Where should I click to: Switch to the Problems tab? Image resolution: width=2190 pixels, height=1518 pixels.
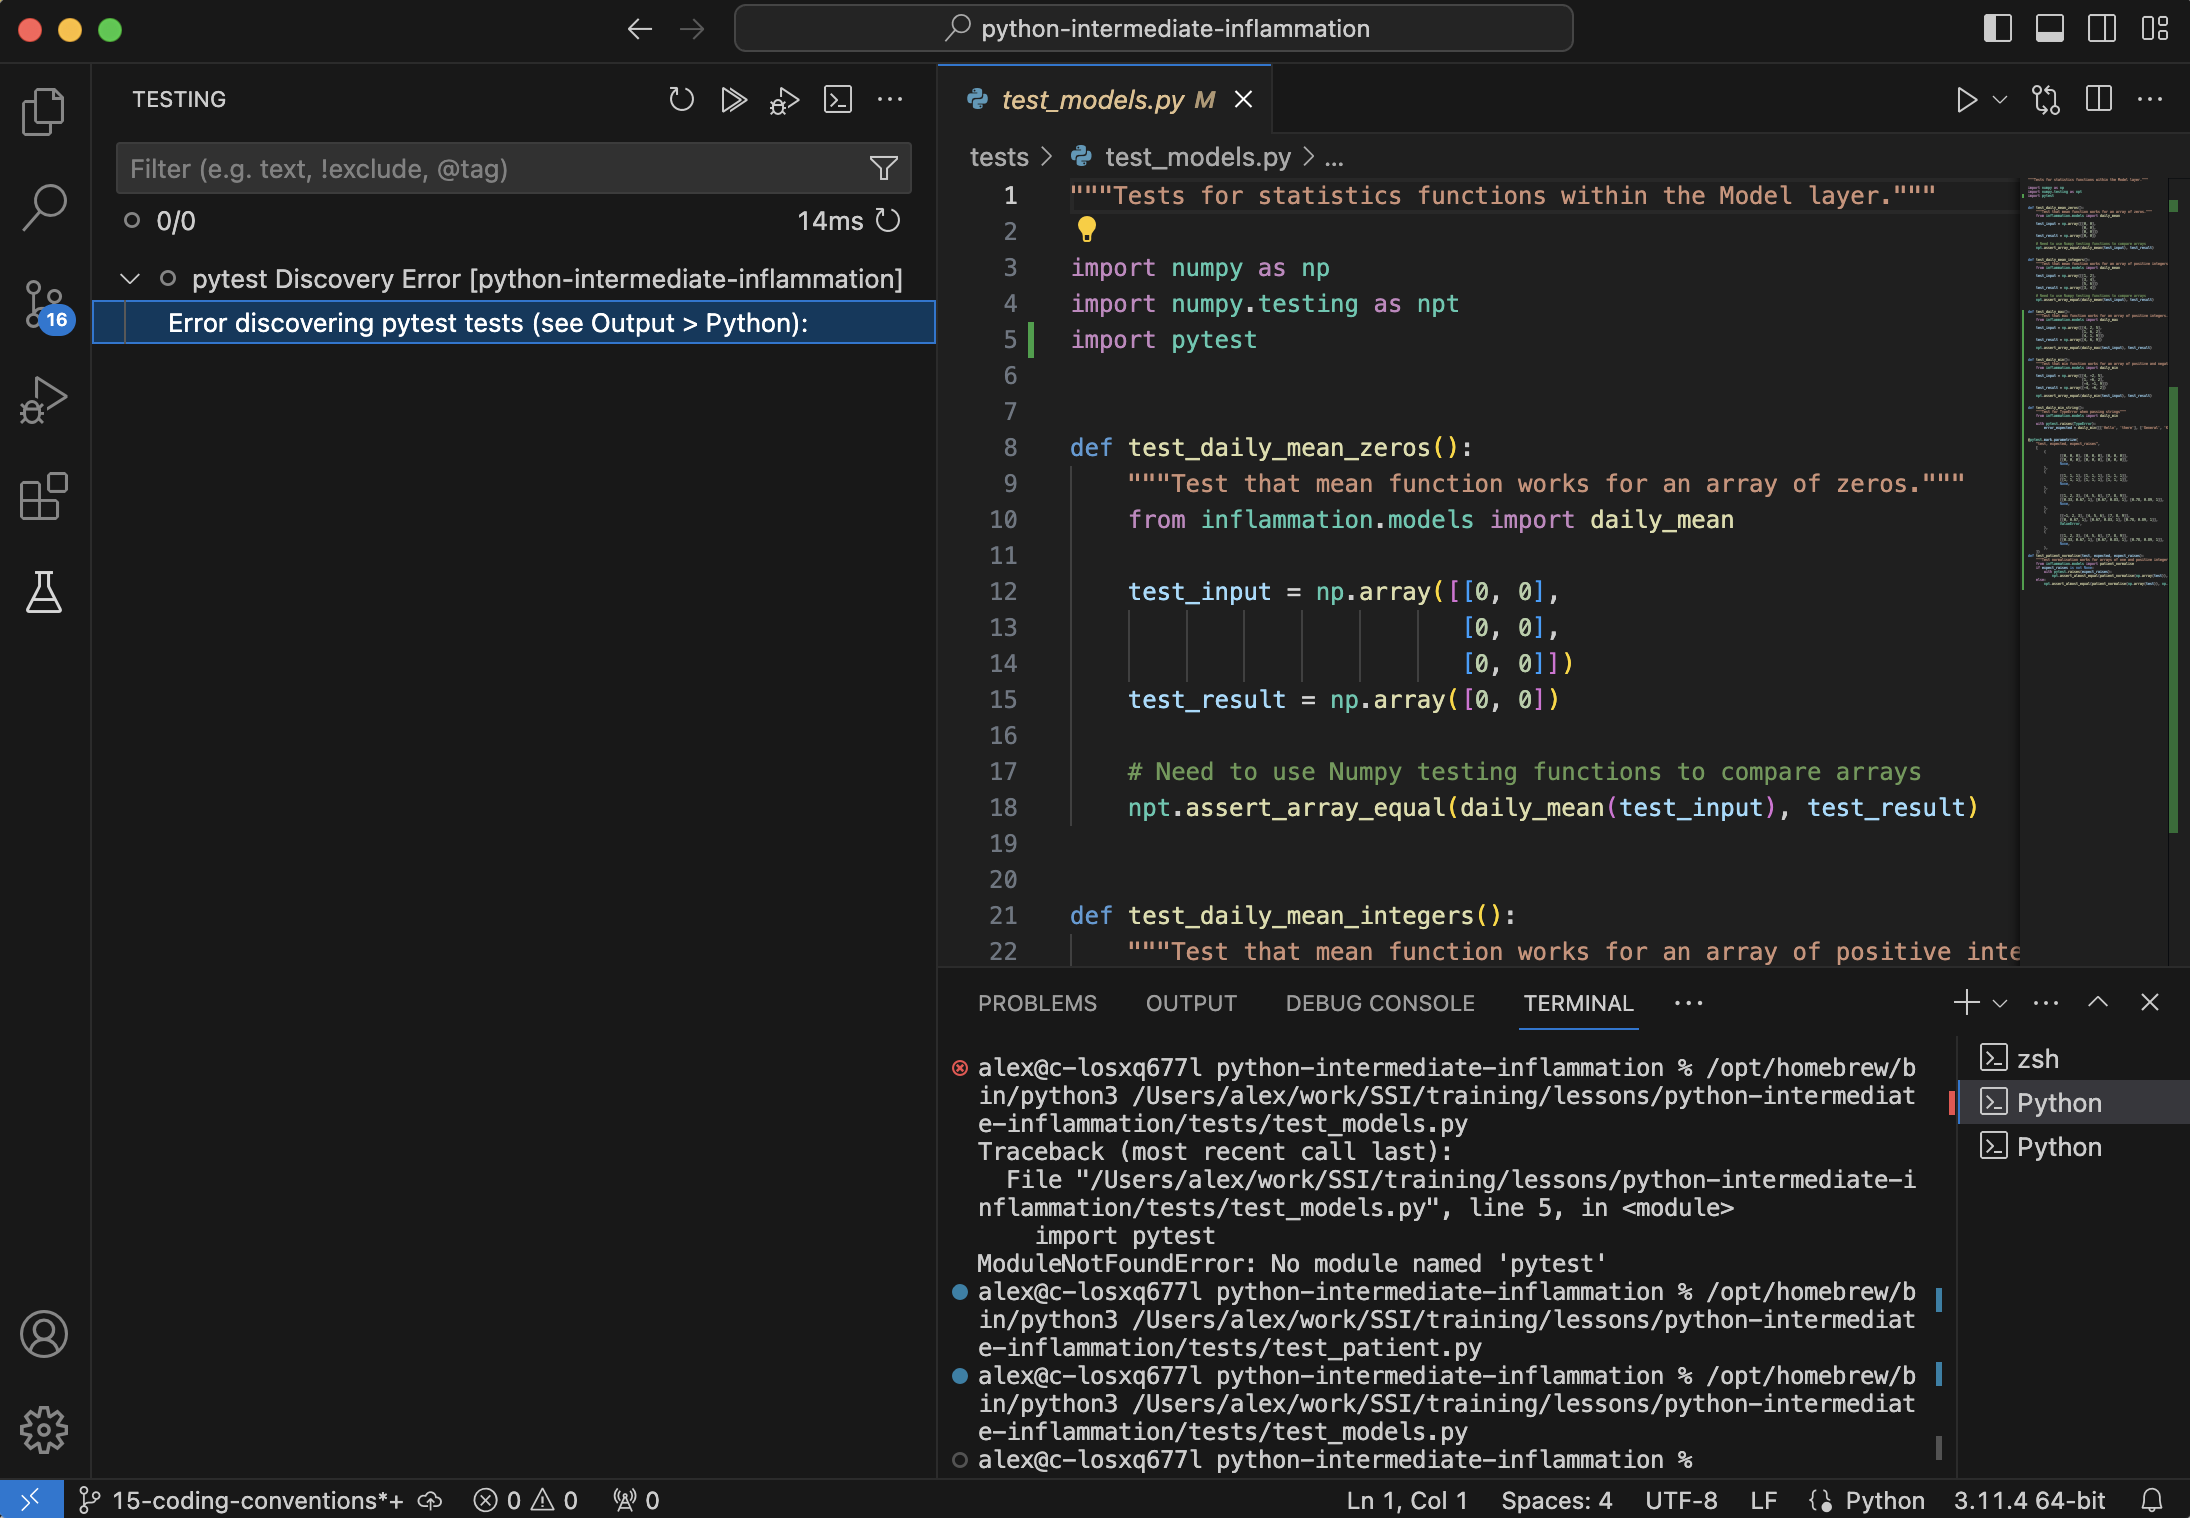1036,1003
